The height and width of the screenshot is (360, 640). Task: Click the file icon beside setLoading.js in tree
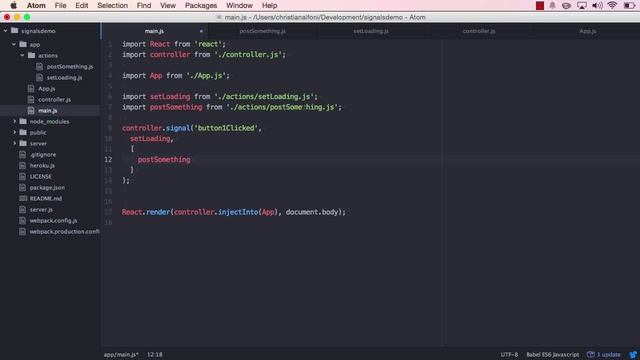pyautogui.click(x=40, y=77)
